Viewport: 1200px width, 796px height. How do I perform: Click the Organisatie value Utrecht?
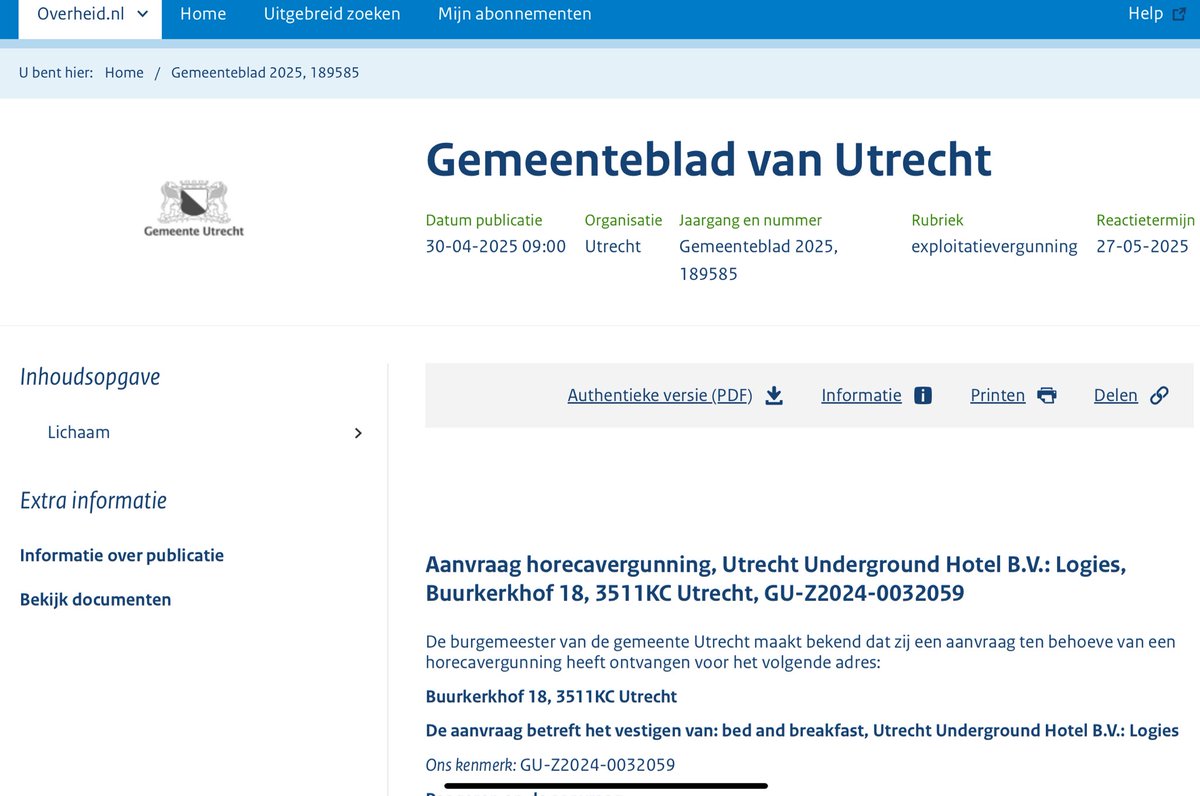point(613,246)
